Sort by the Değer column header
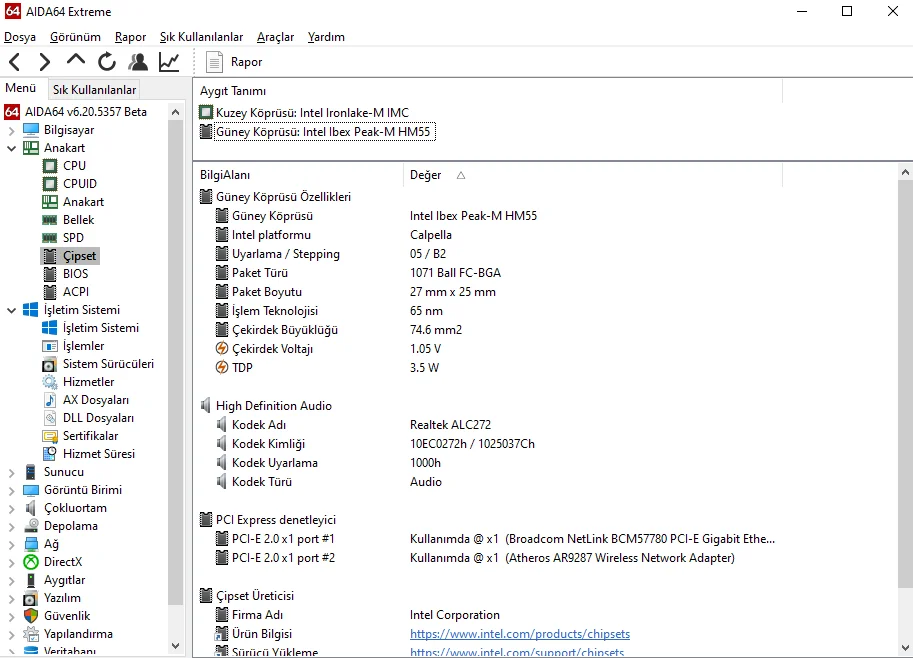This screenshot has height=658, width=913. [426, 175]
